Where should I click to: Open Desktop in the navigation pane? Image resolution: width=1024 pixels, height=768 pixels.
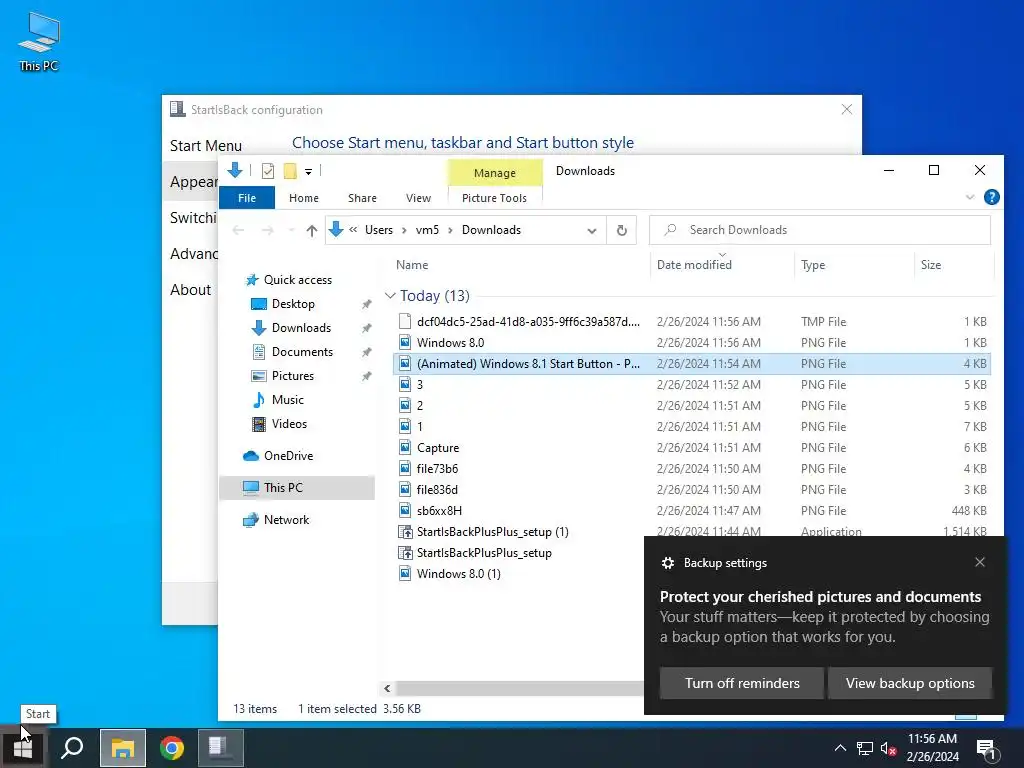pyautogui.click(x=293, y=304)
